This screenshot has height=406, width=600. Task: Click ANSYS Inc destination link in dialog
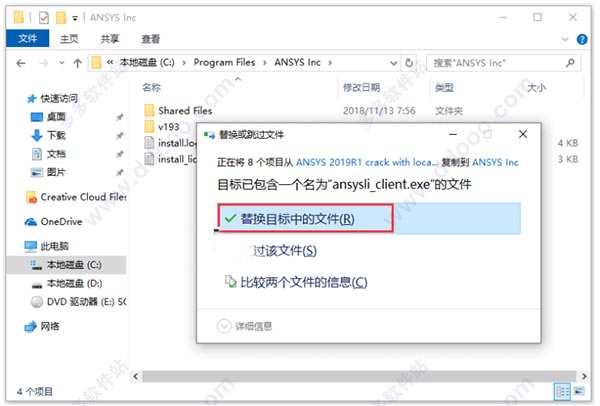(x=495, y=162)
